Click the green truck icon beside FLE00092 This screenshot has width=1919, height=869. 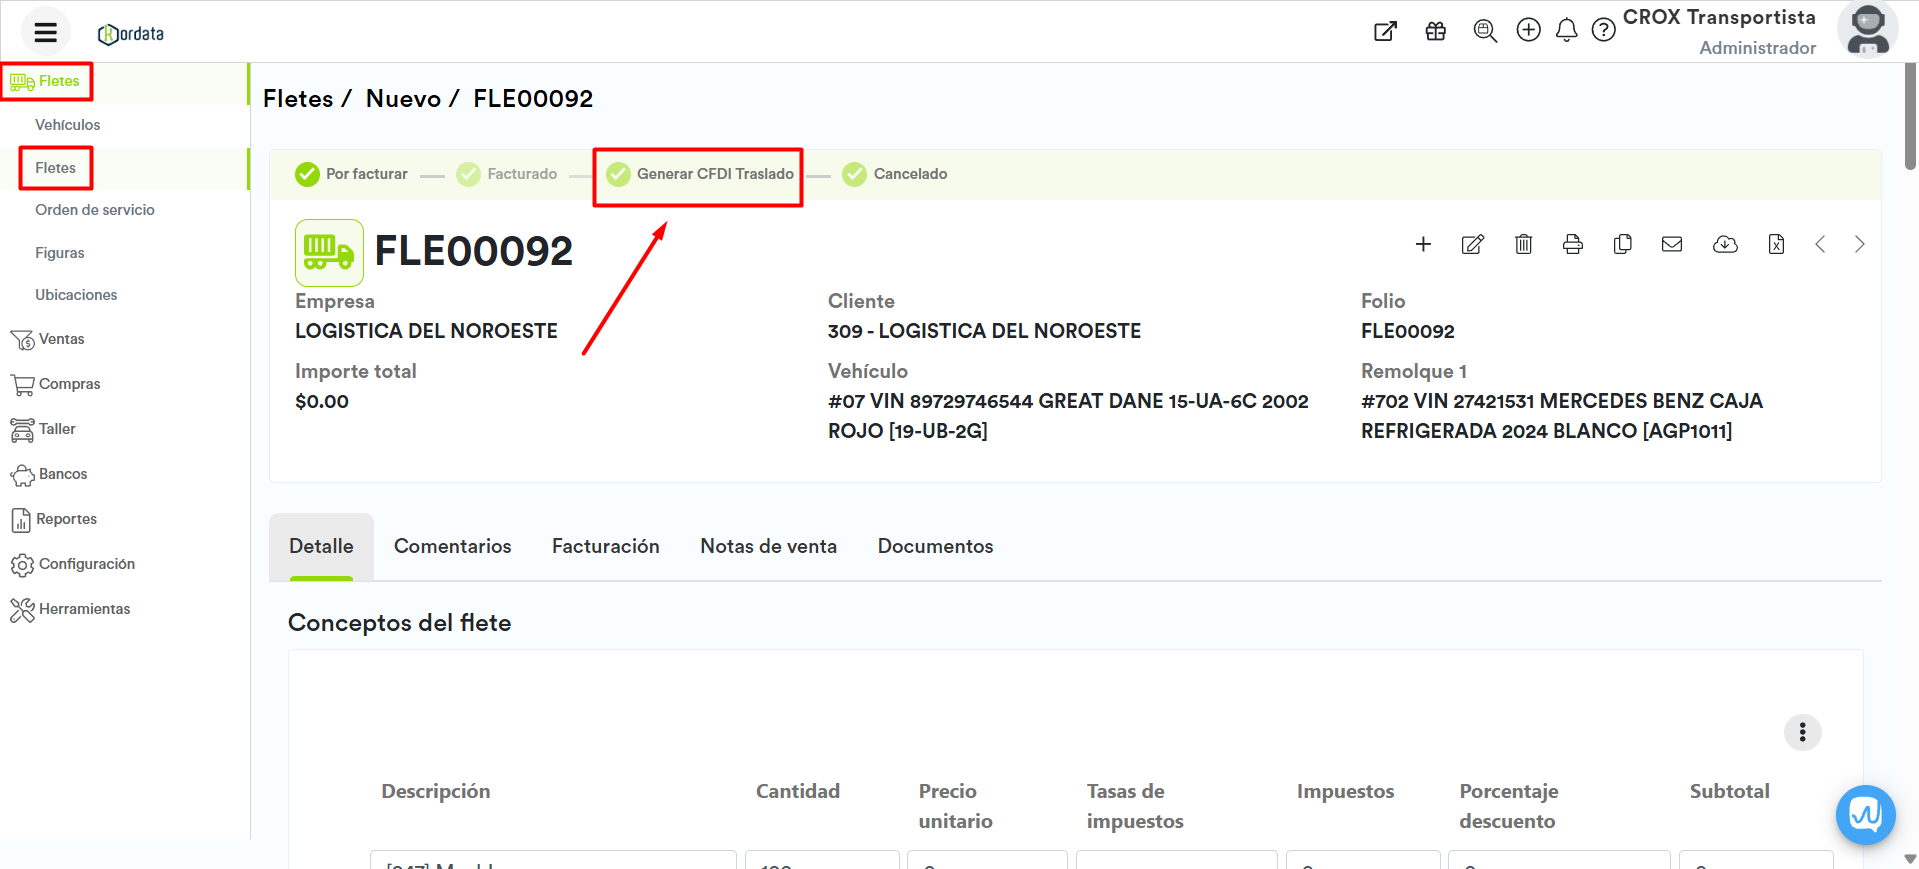coord(329,253)
